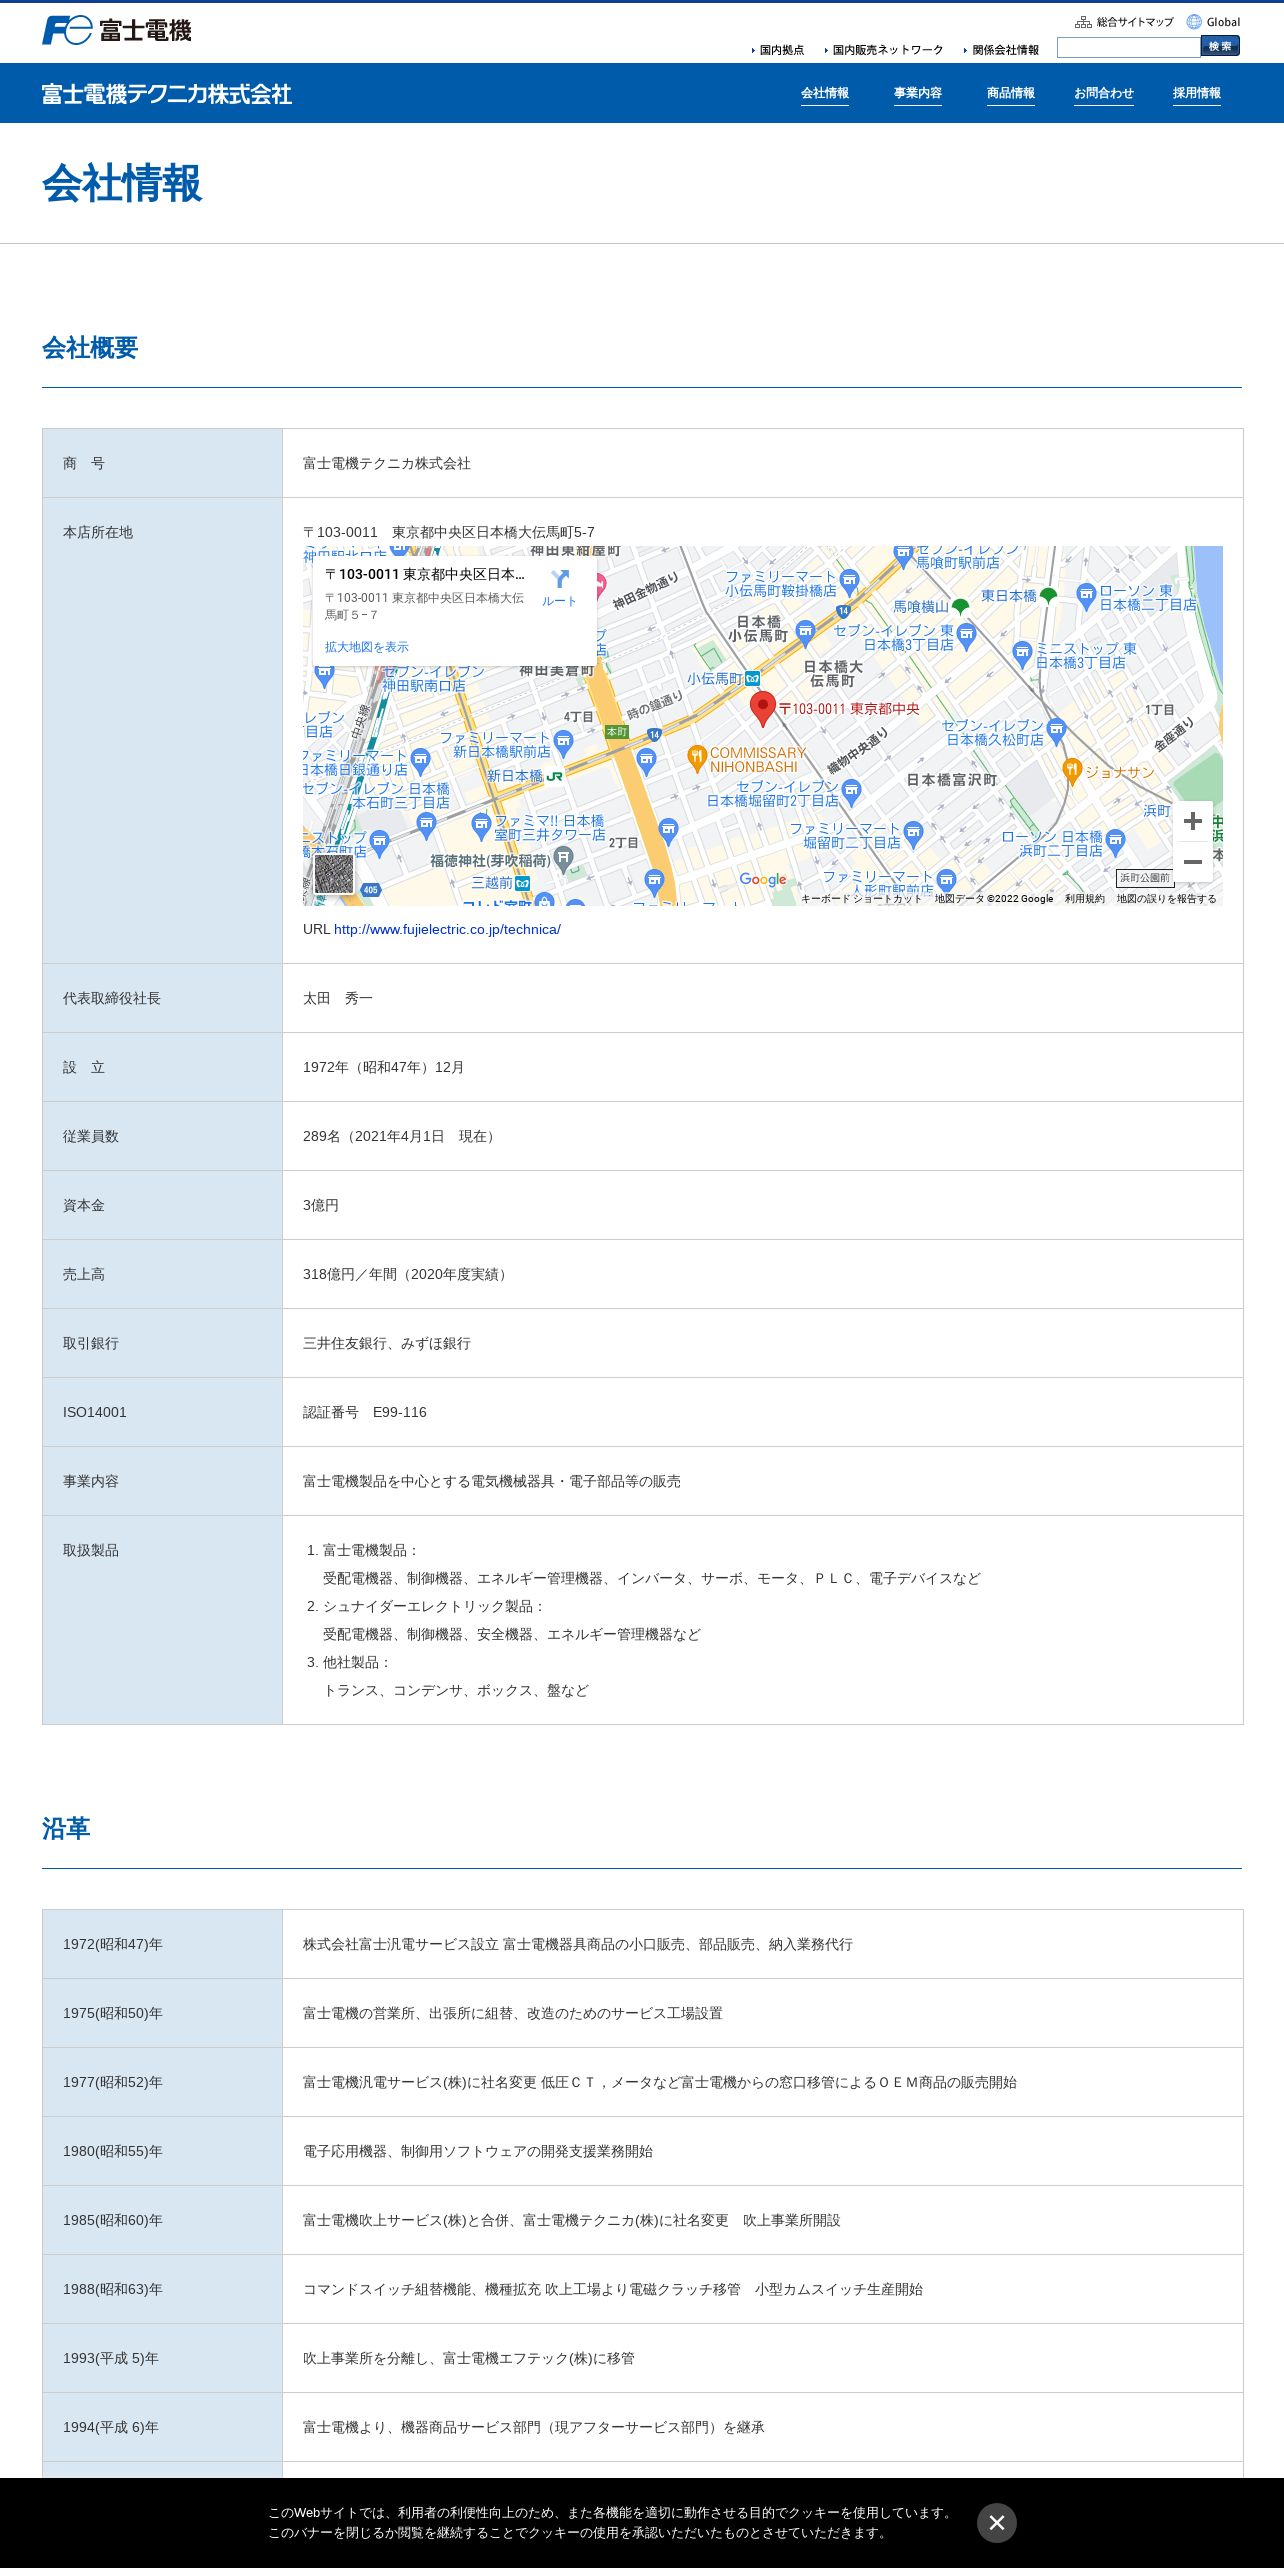This screenshot has height=2568, width=1284.
Task: Open the technica URL link
Action: [447, 930]
